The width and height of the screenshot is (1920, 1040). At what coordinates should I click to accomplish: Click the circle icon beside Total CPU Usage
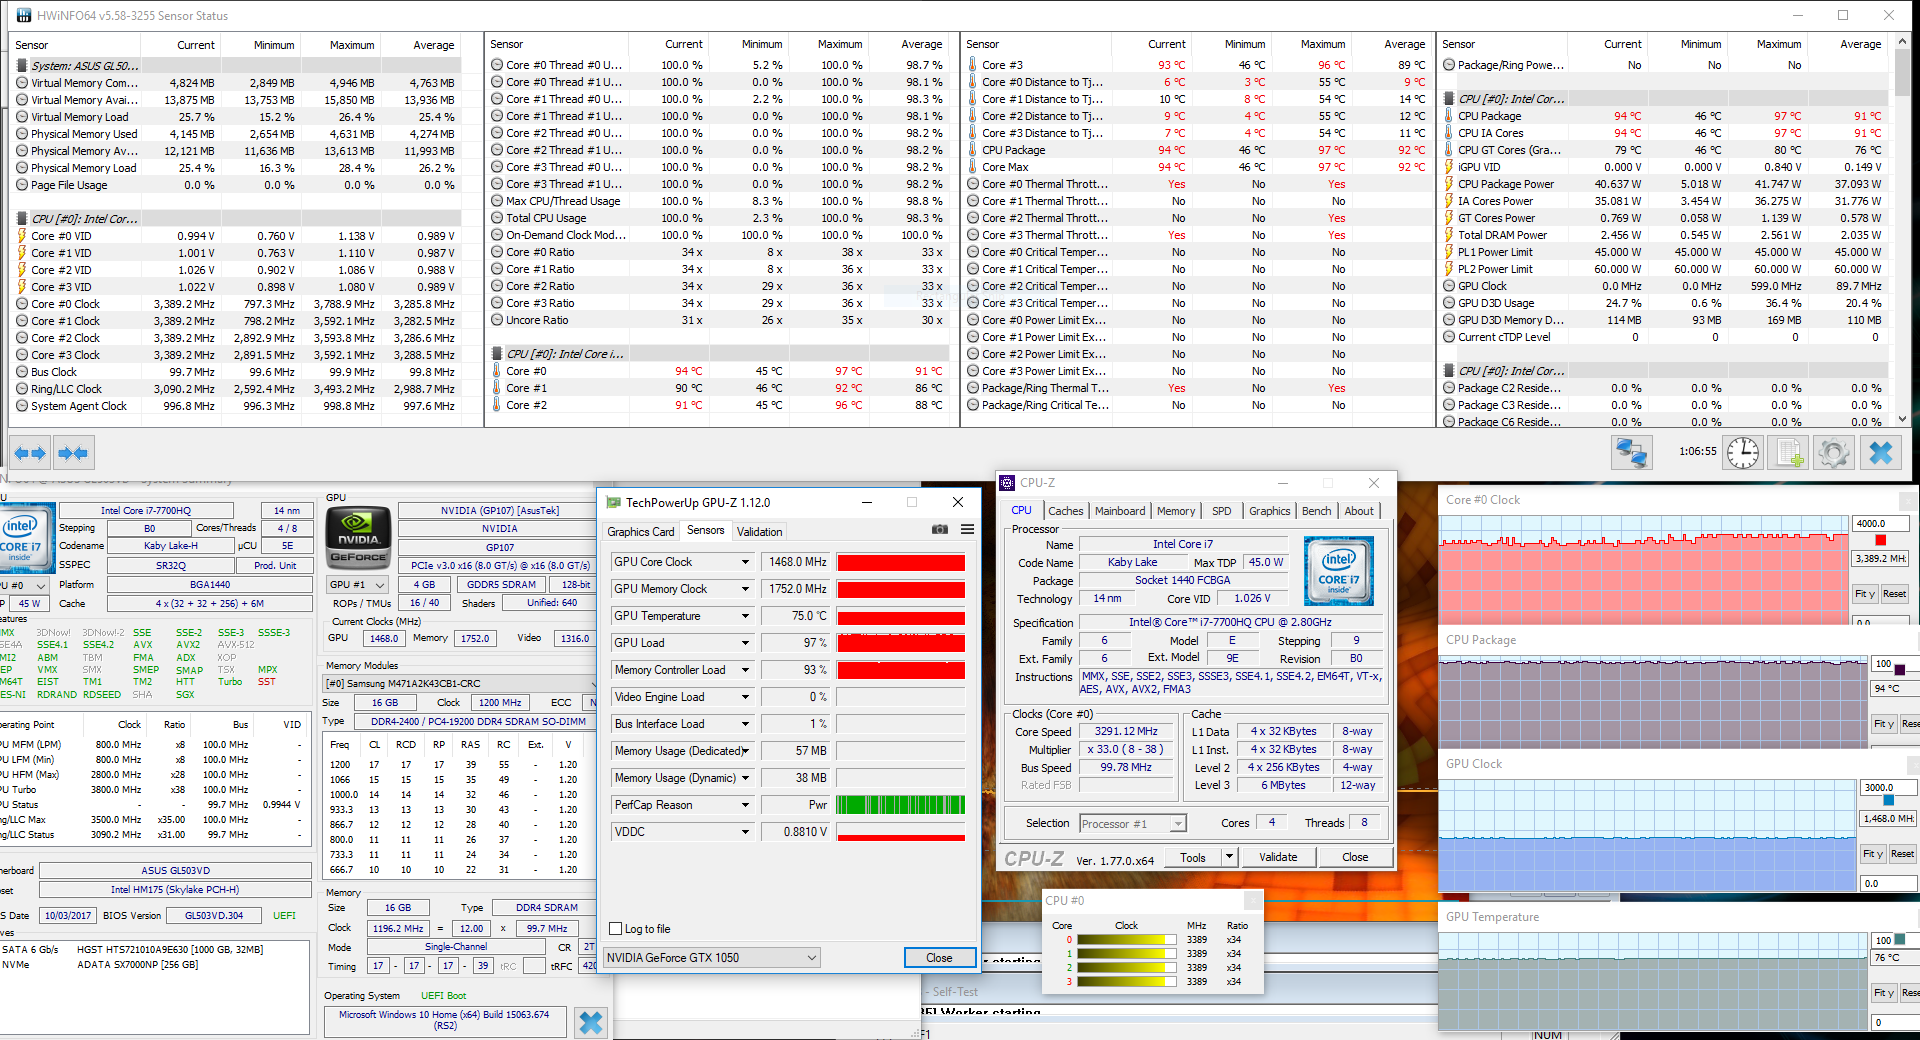[x=497, y=218]
